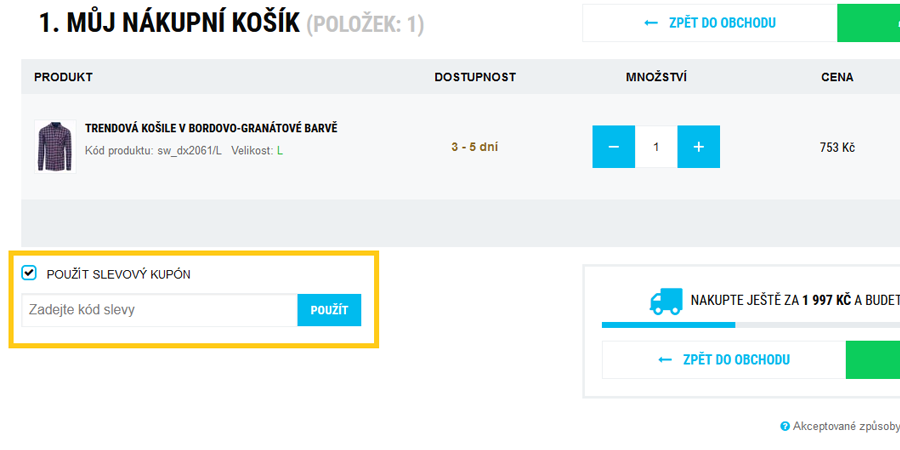This screenshot has width=900, height=450.
Task: Click Zpět do obchodu under shipping progress
Action: pos(723,360)
